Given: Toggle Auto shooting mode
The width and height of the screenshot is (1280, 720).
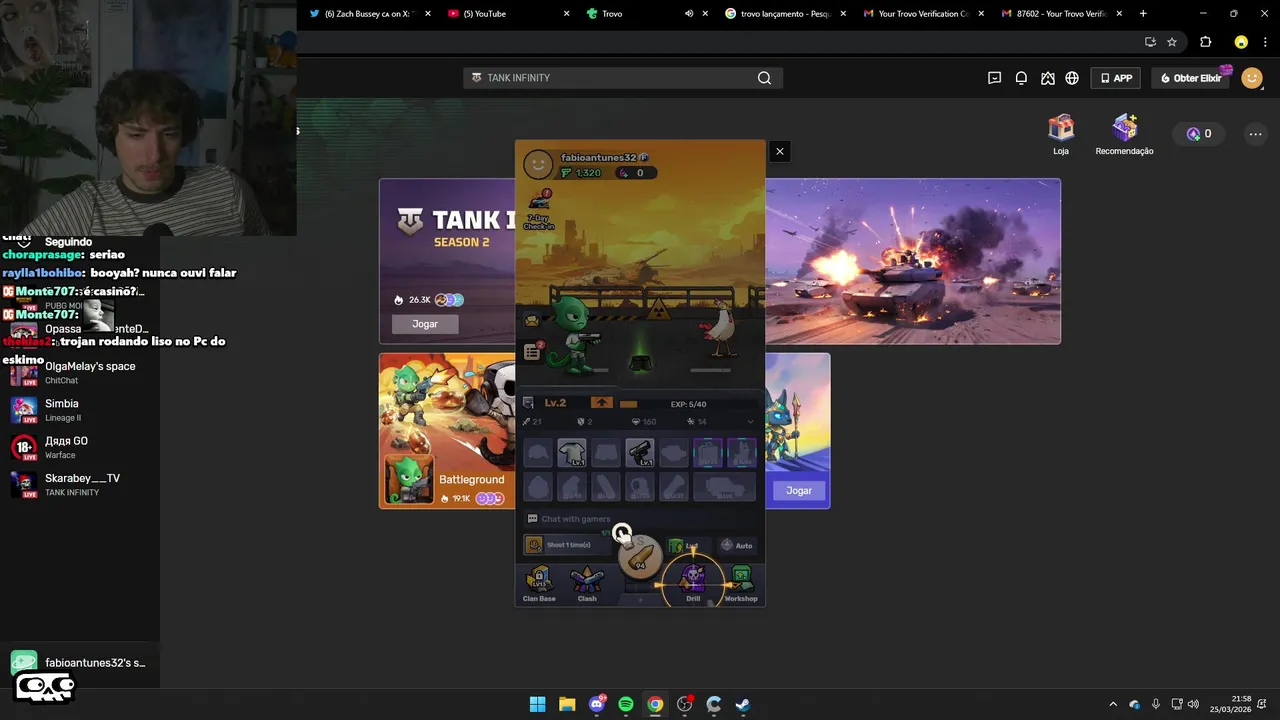Looking at the screenshot, I should [x=737, y=545].
